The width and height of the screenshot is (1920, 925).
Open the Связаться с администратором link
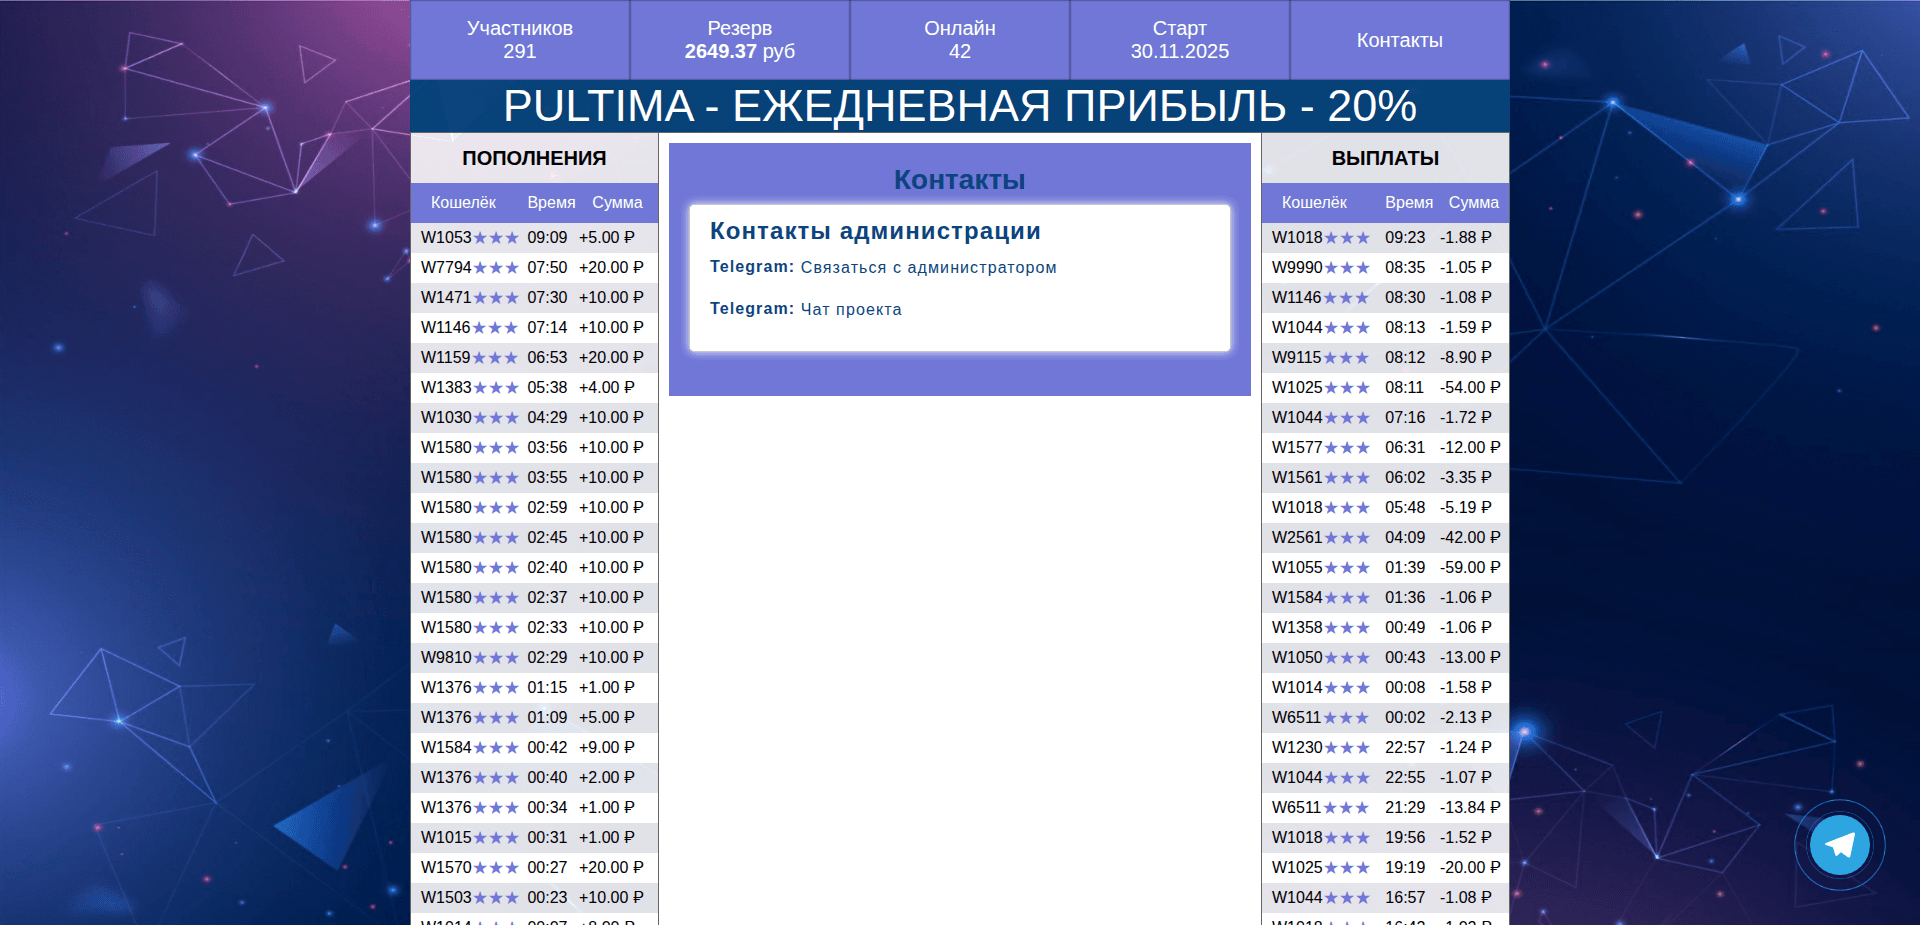[928, 267]
